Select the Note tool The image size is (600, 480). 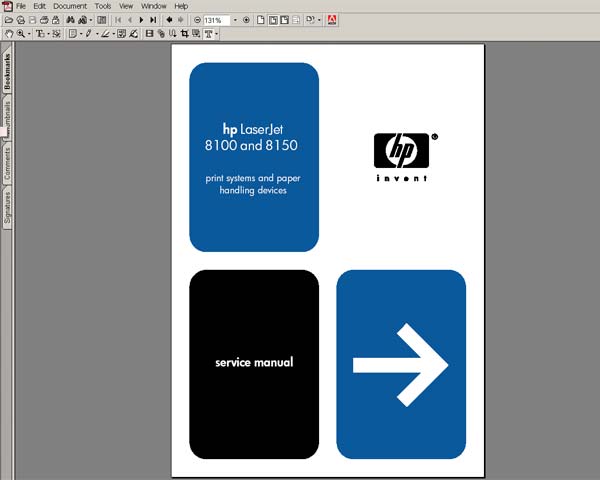72,34
